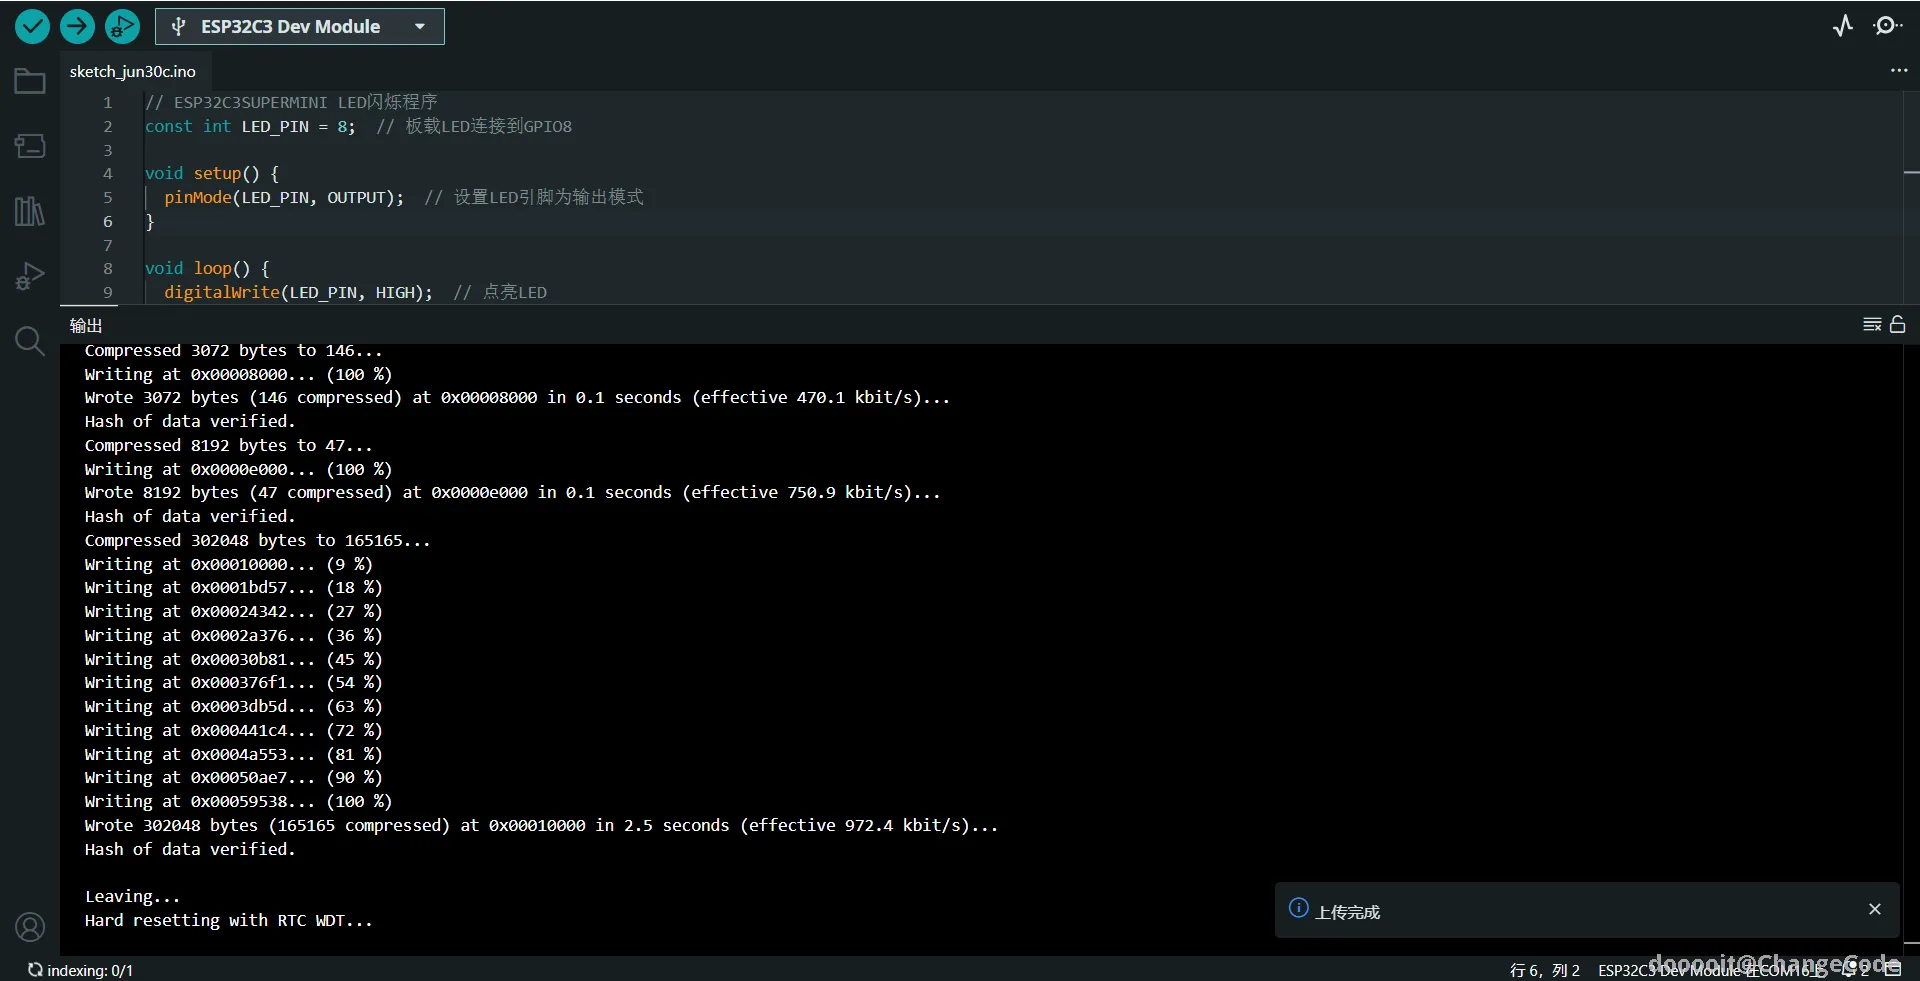Click output line 'Compressed 8192 bytes to 47...'

tap(228, 446)
